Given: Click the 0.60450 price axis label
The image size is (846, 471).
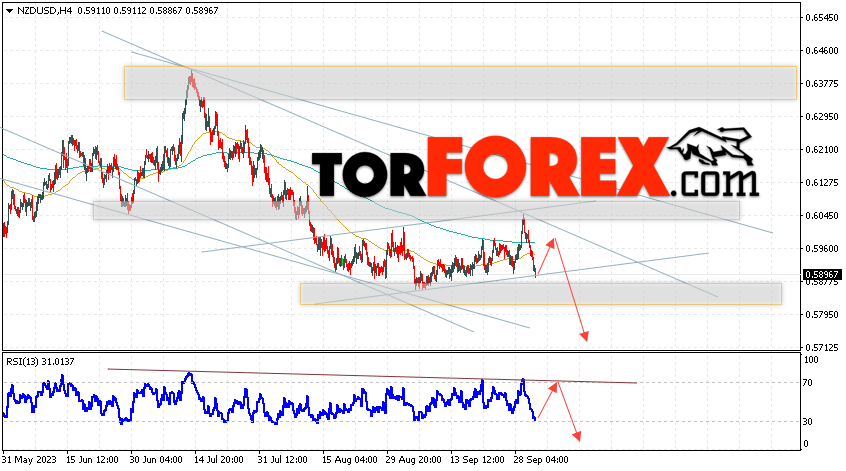Looking at the screenshot, I should (x=822, y=215).
